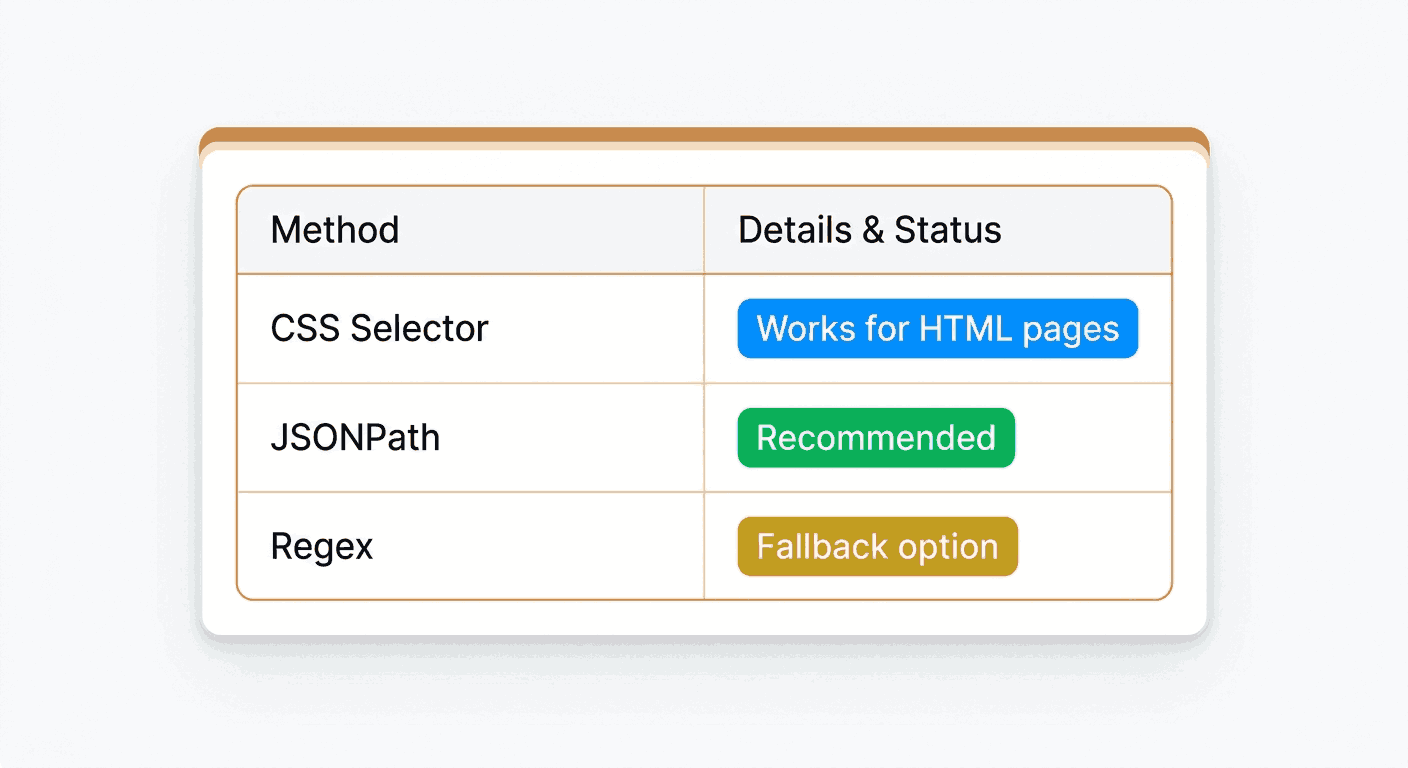Image resolution: width=1408 pixels, height=768 pixels.
Task: Click empty cell space right of Recommended badge
Action: tap(1092, 437)
